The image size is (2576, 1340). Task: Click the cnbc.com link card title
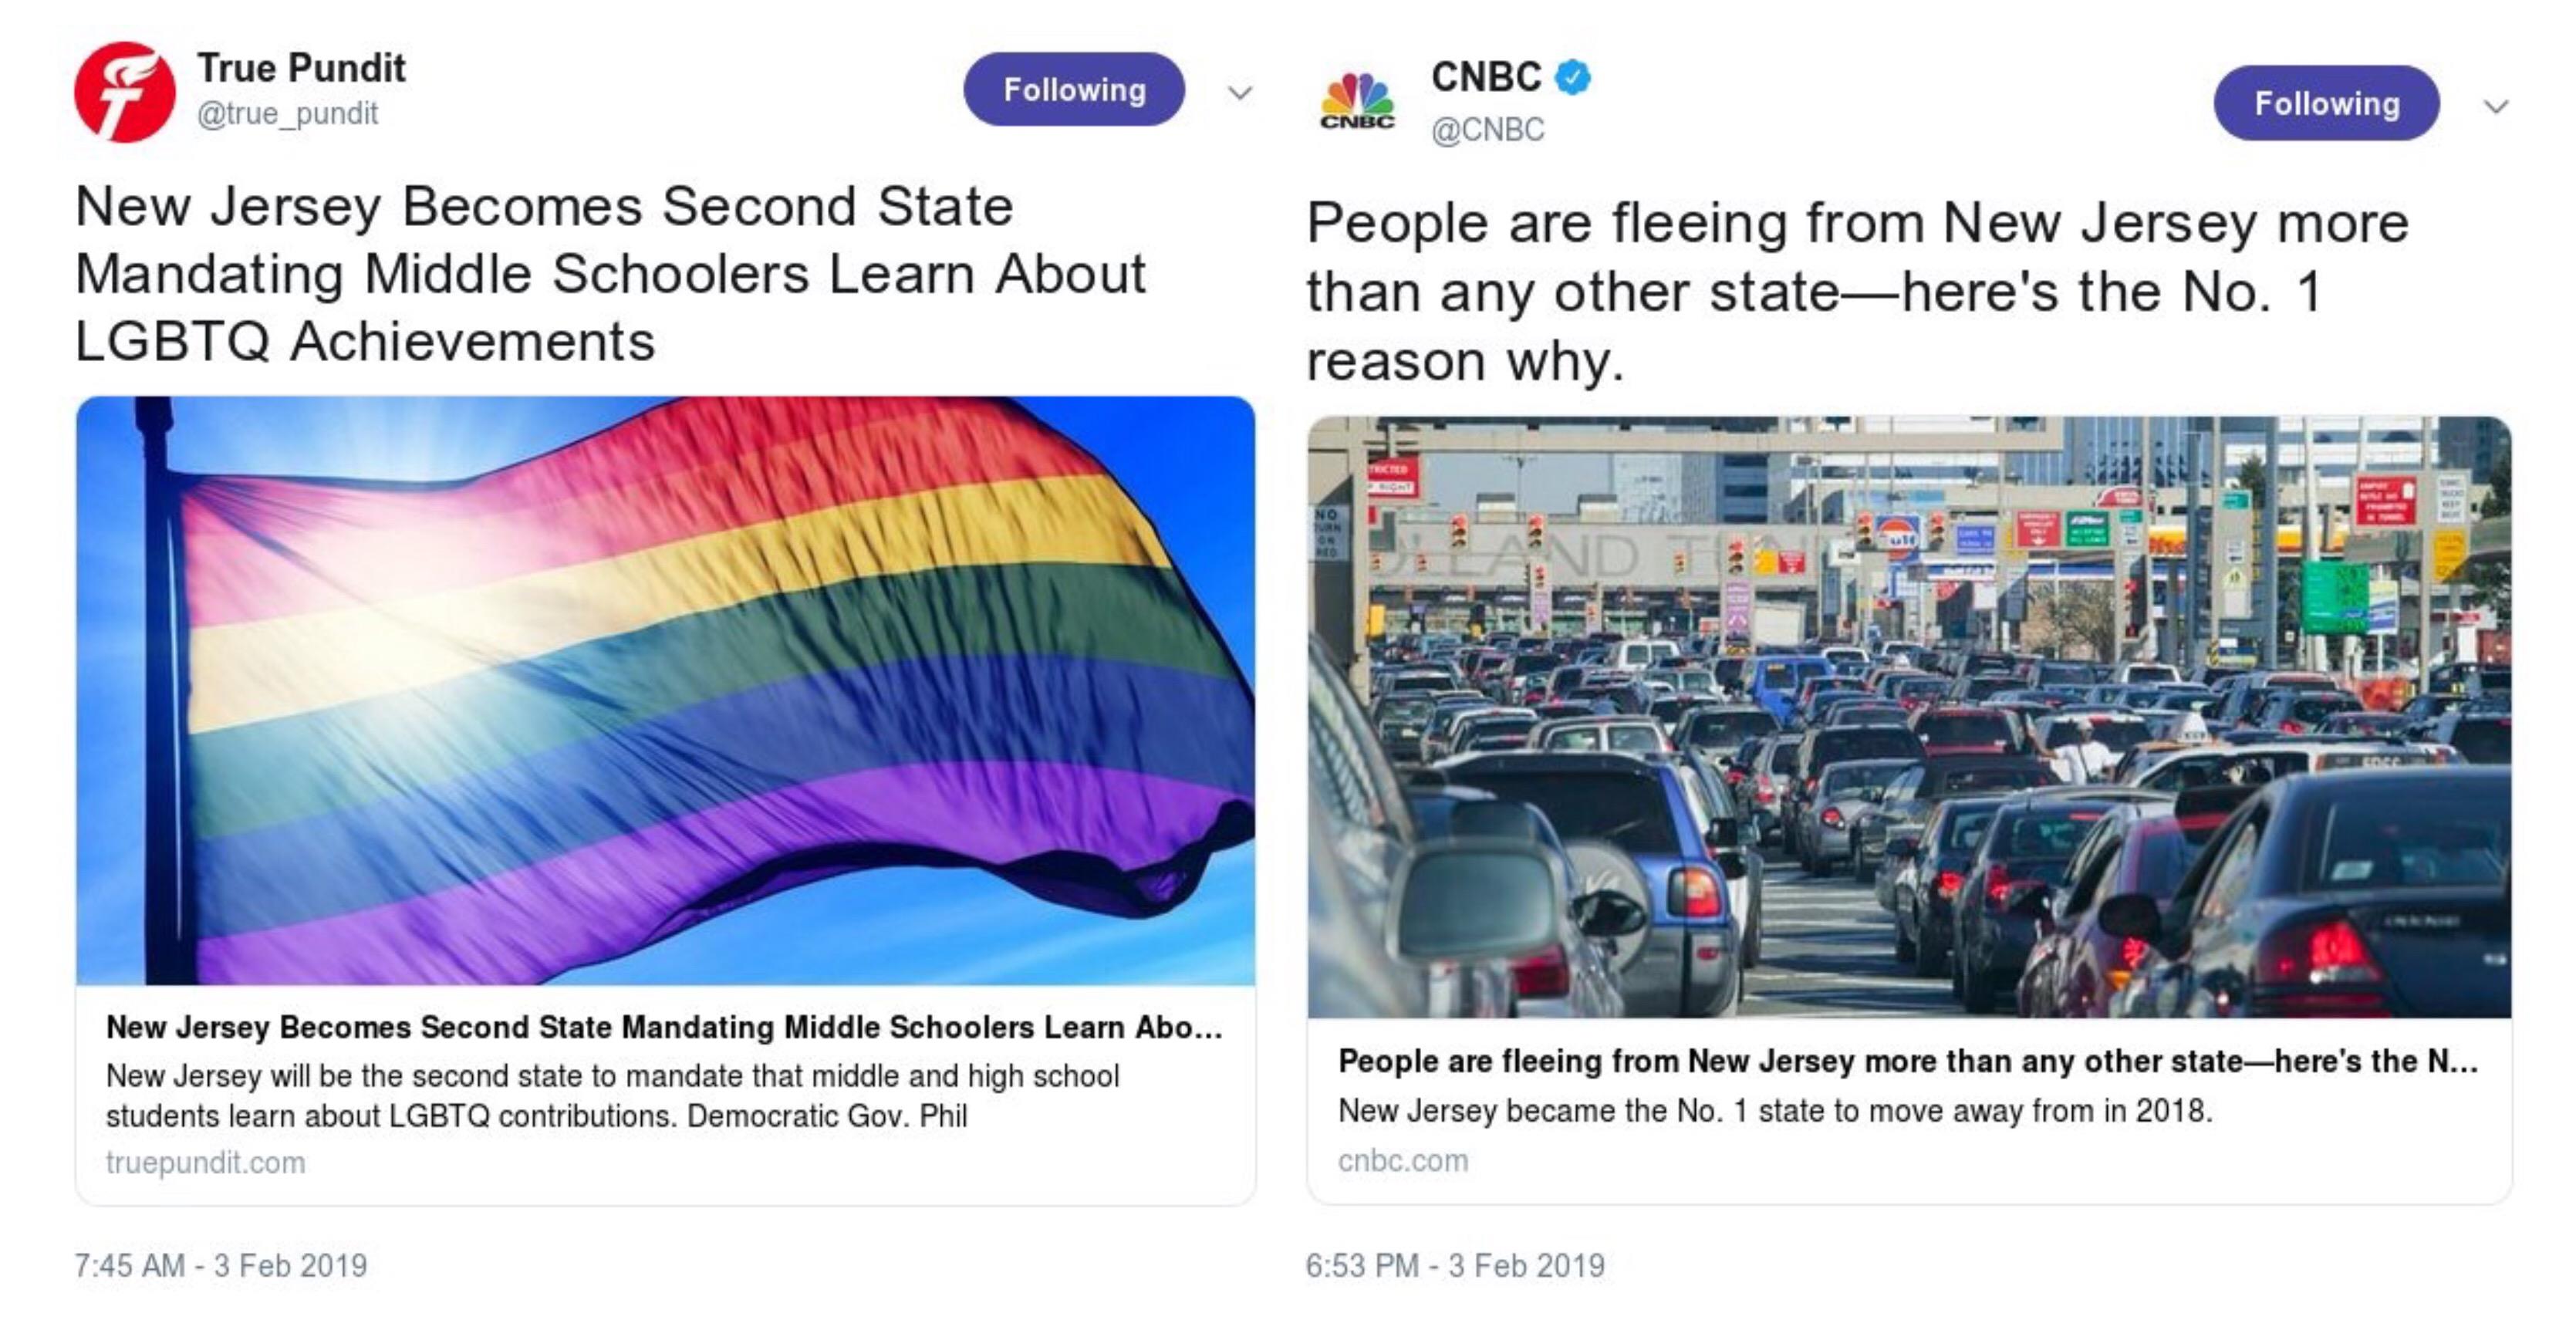(x=1908, y=1061)
